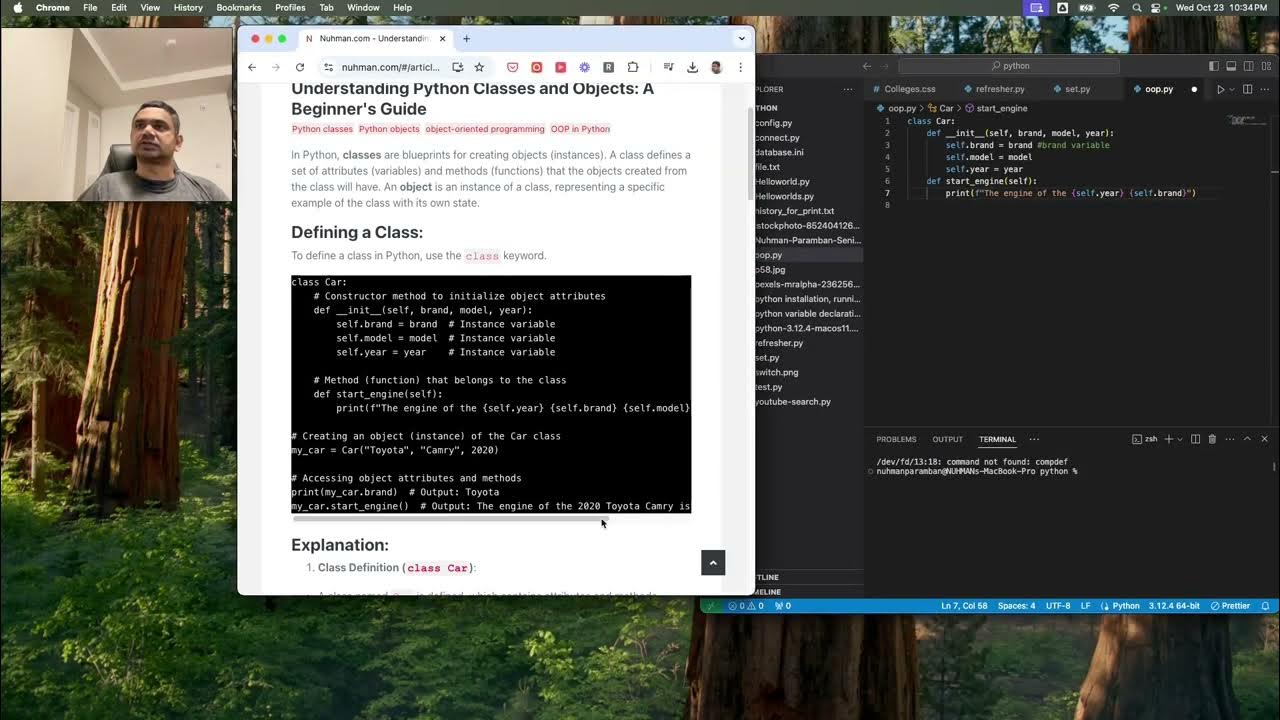
Task: Click the VS Code command center search box
Action: (1009, 66)
